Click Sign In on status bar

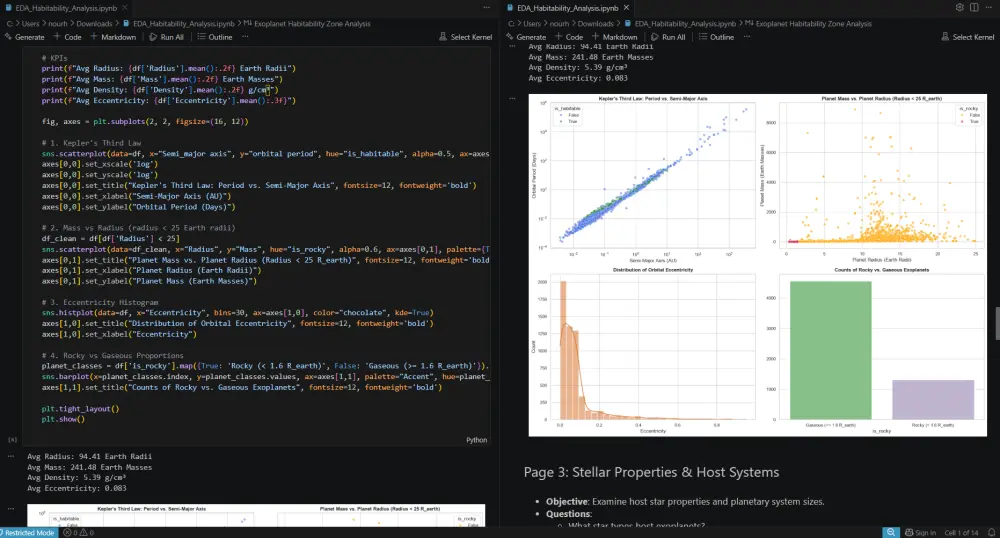[920, 533]
